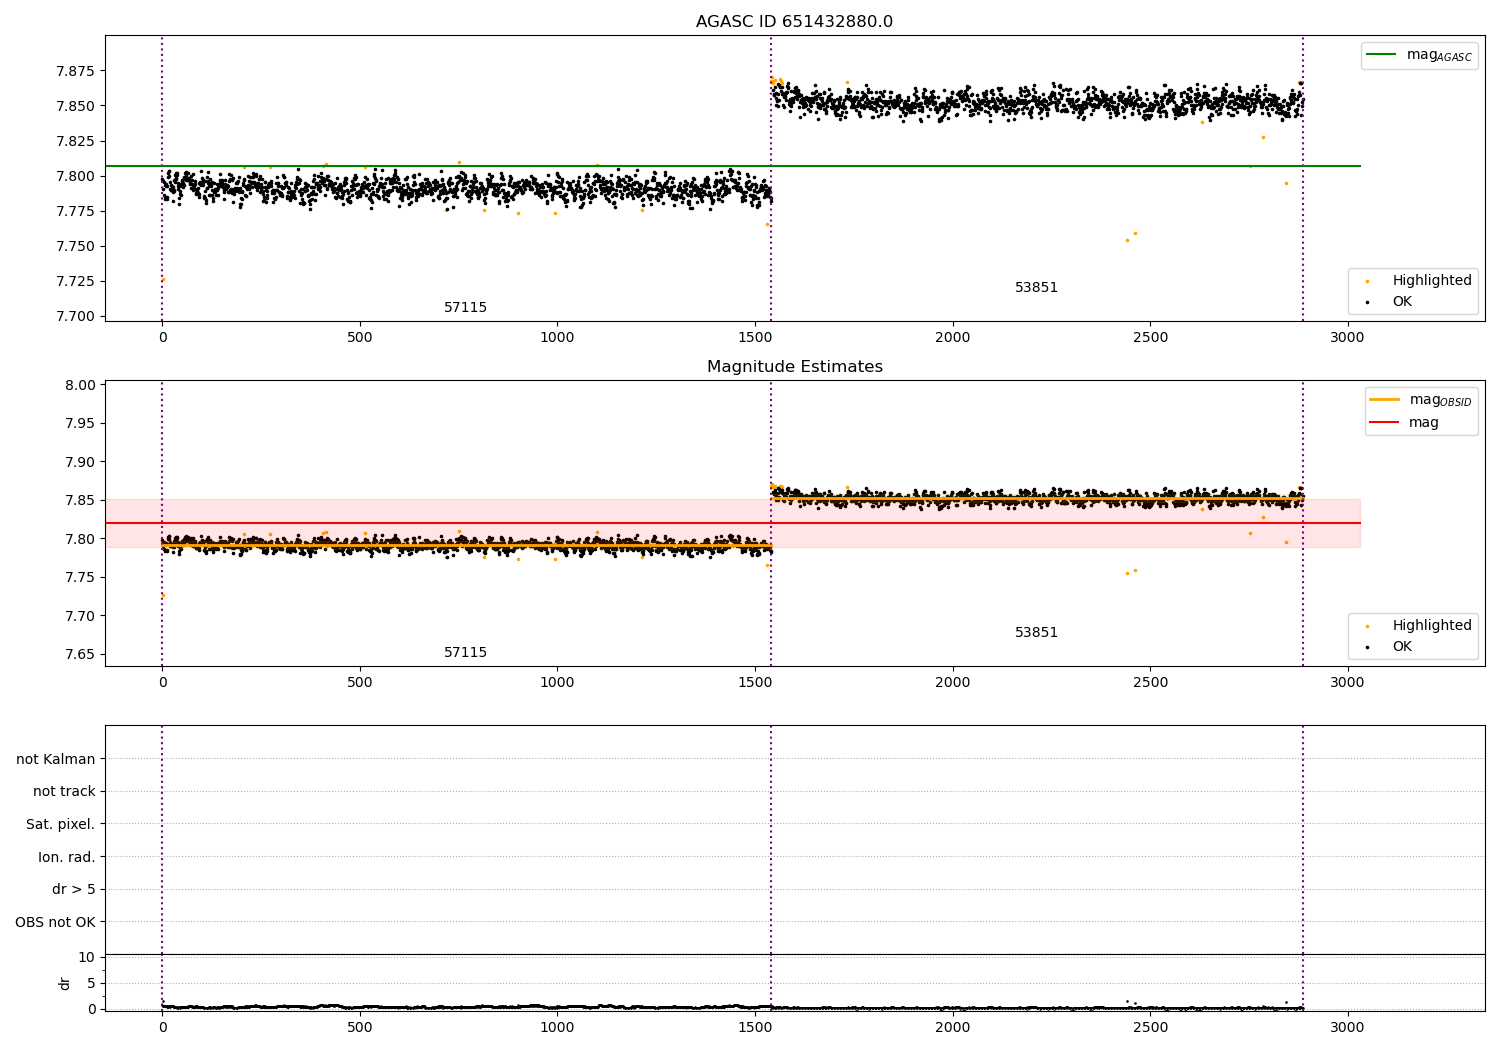Click x-axis tick 2500 under the bottom plot
Image resolution: width=1500 pixels, height=1050 pixels.
pyautogui.click(x=1150, y=1027)
